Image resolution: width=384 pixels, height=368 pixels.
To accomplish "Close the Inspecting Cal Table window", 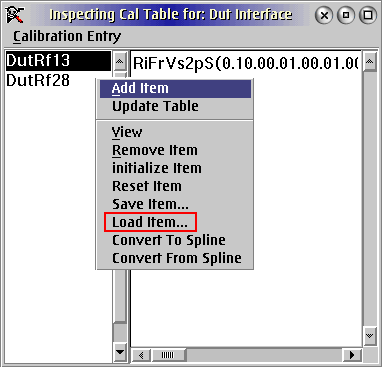I will tap(324, 15).
